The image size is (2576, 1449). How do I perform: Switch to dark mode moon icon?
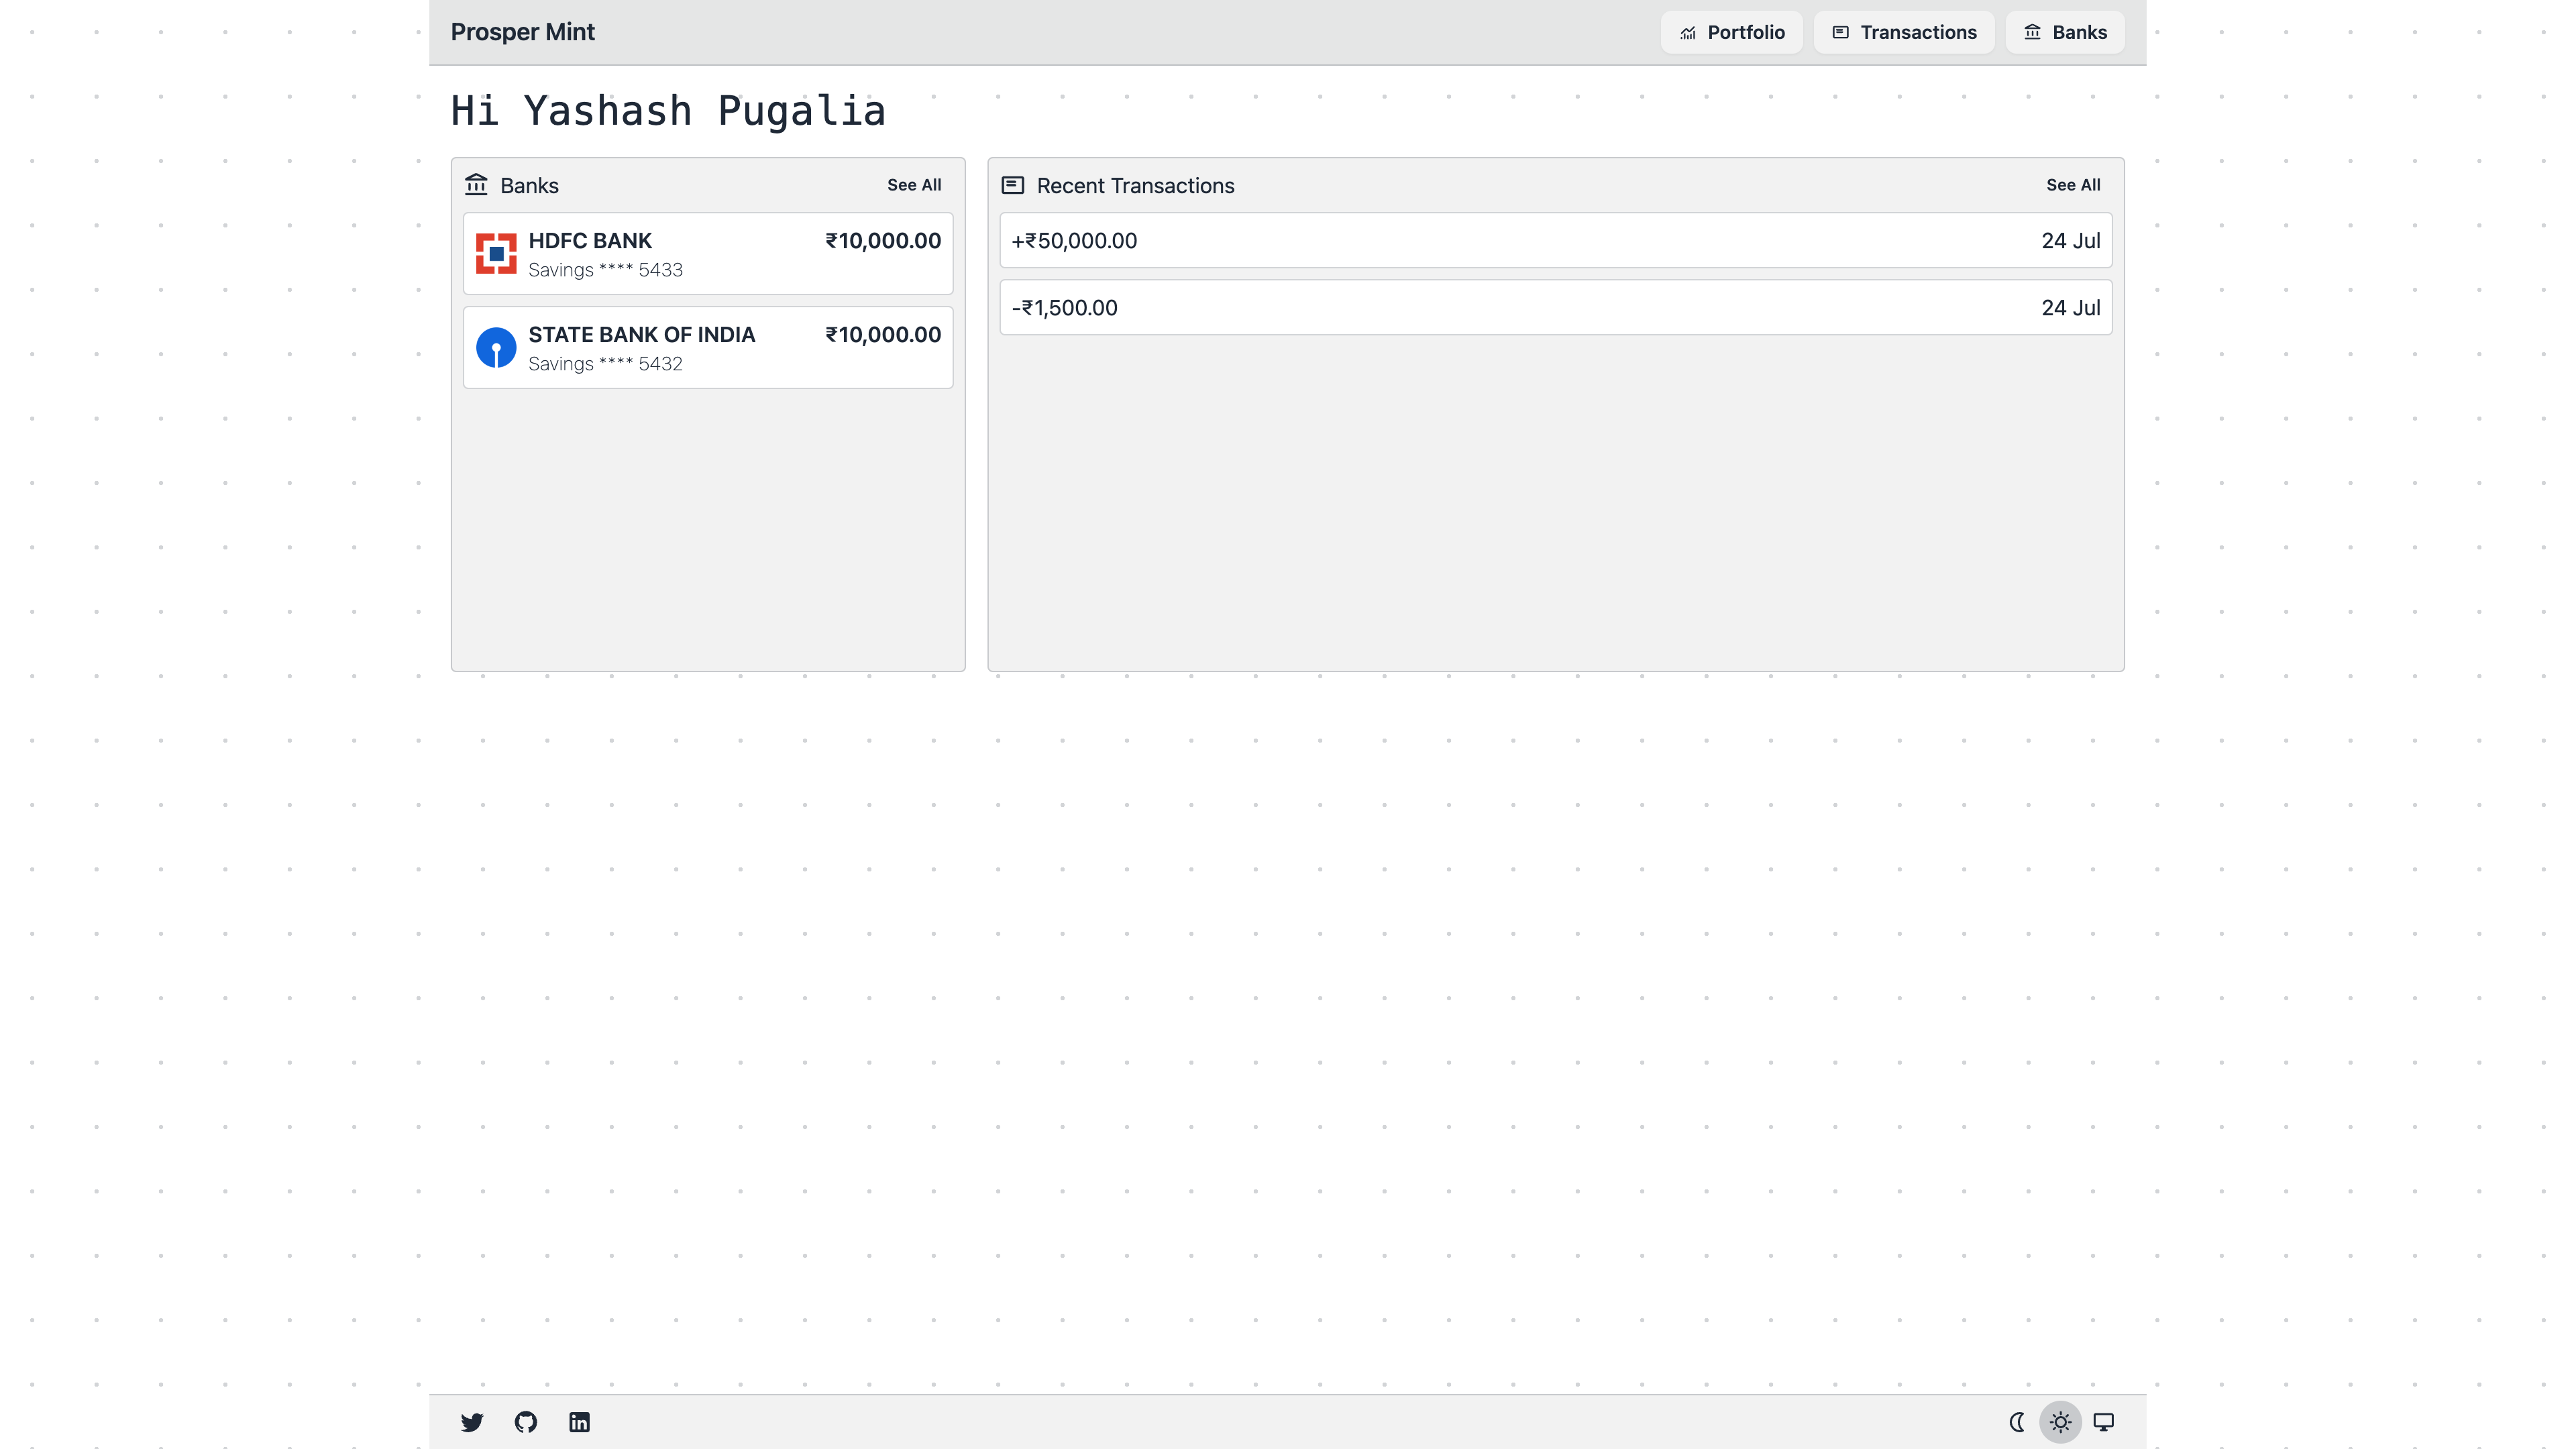(x=2018, y=1422)
